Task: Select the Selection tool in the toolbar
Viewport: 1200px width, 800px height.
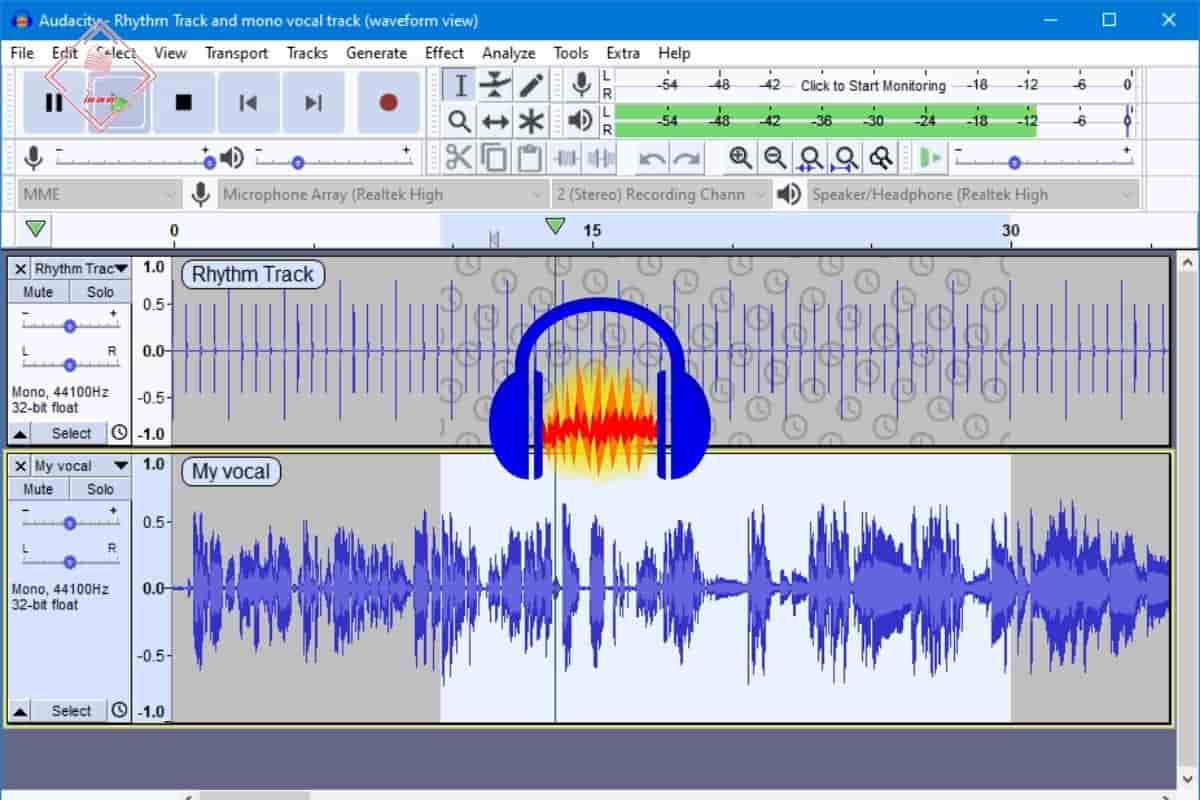Action: (x=461, y=85)
